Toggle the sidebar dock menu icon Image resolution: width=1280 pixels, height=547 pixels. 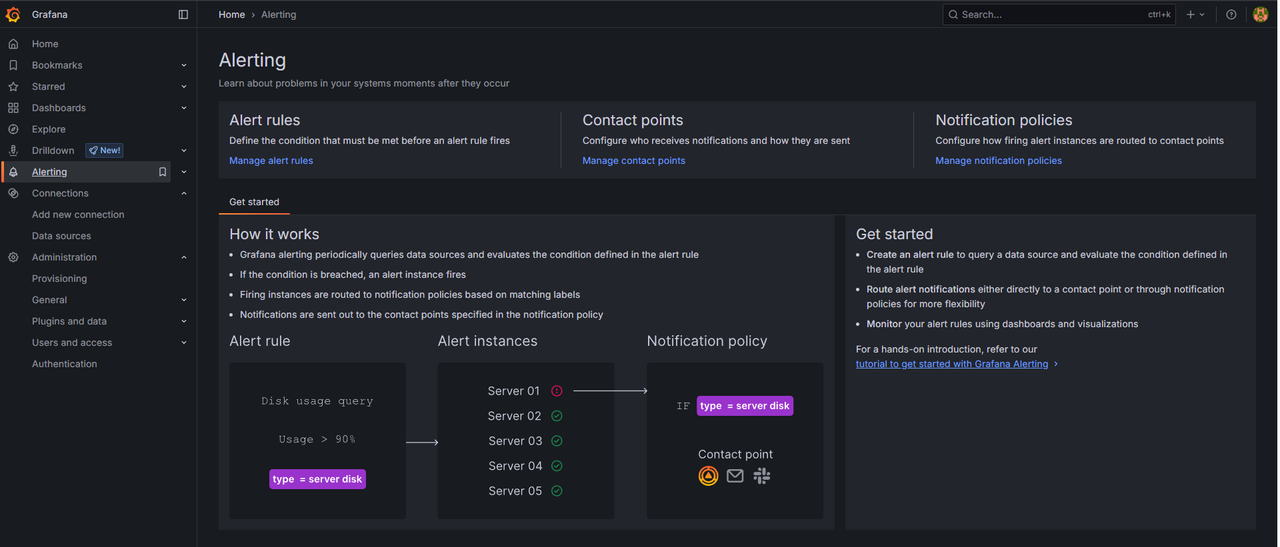pos(183,14)
